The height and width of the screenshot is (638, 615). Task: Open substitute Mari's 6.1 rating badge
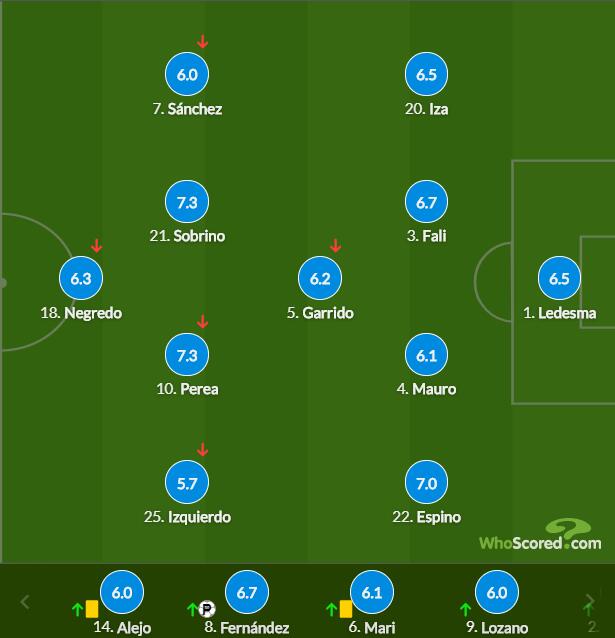372,593
